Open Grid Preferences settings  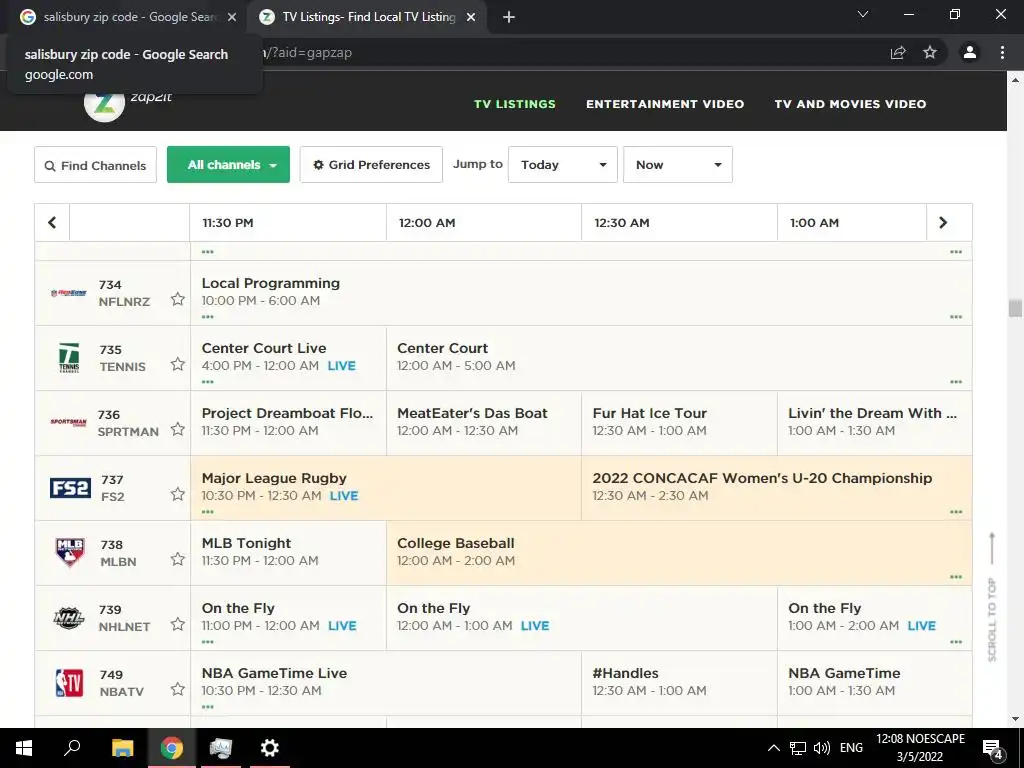pos(371,165)
